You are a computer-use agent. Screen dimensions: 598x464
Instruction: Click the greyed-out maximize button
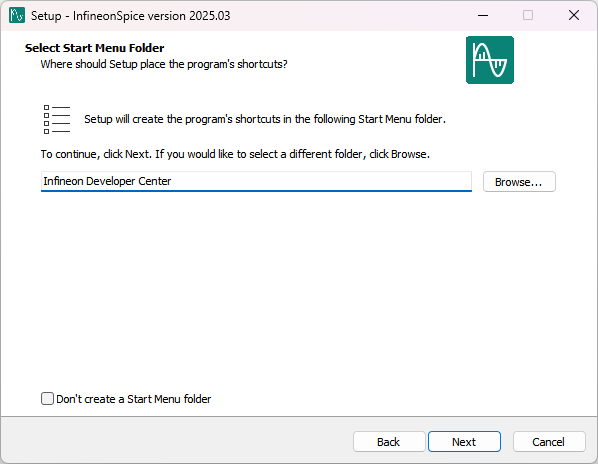(528, 16)
